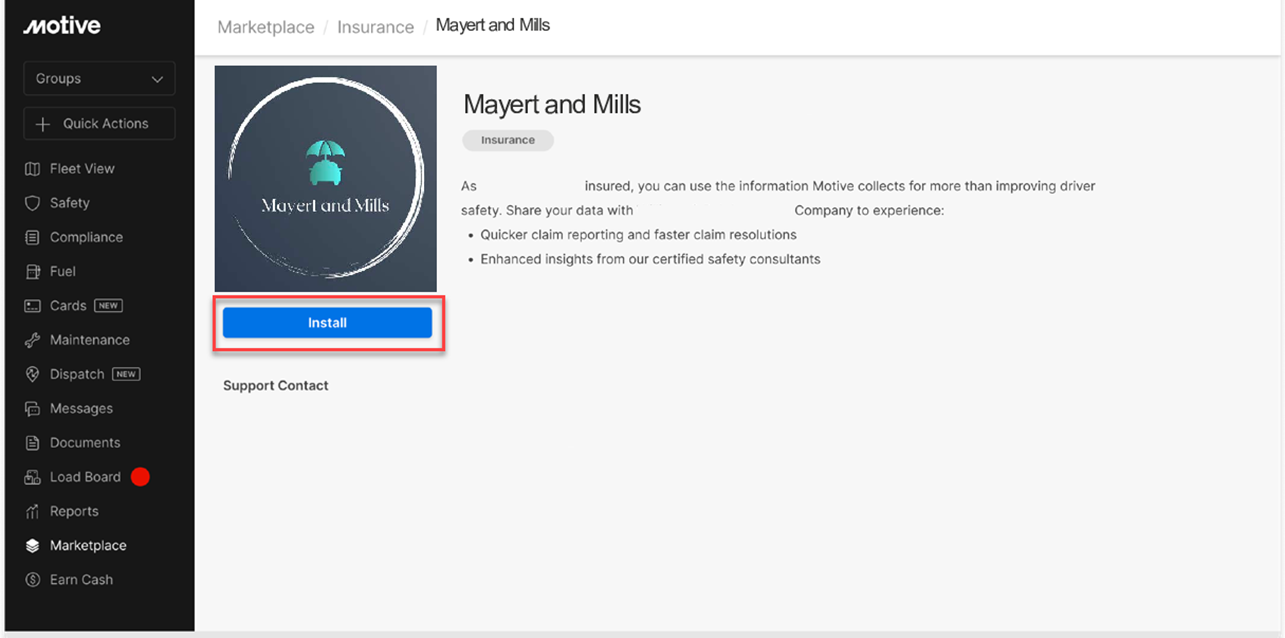Click the Cards icon in sidebar
Viewport: 1285px width, 638px height.
point(32,306)
